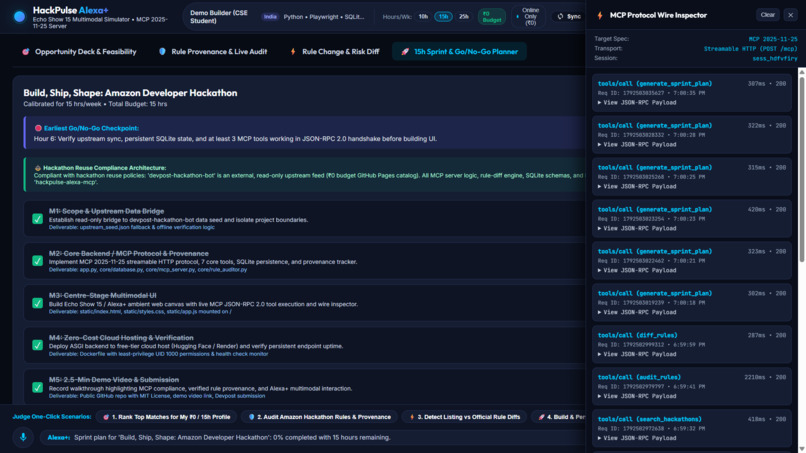Click the Rule Change lightning bolt icon
The width and height of the screenshot is (806, 453).
click(x=293, y=51)
